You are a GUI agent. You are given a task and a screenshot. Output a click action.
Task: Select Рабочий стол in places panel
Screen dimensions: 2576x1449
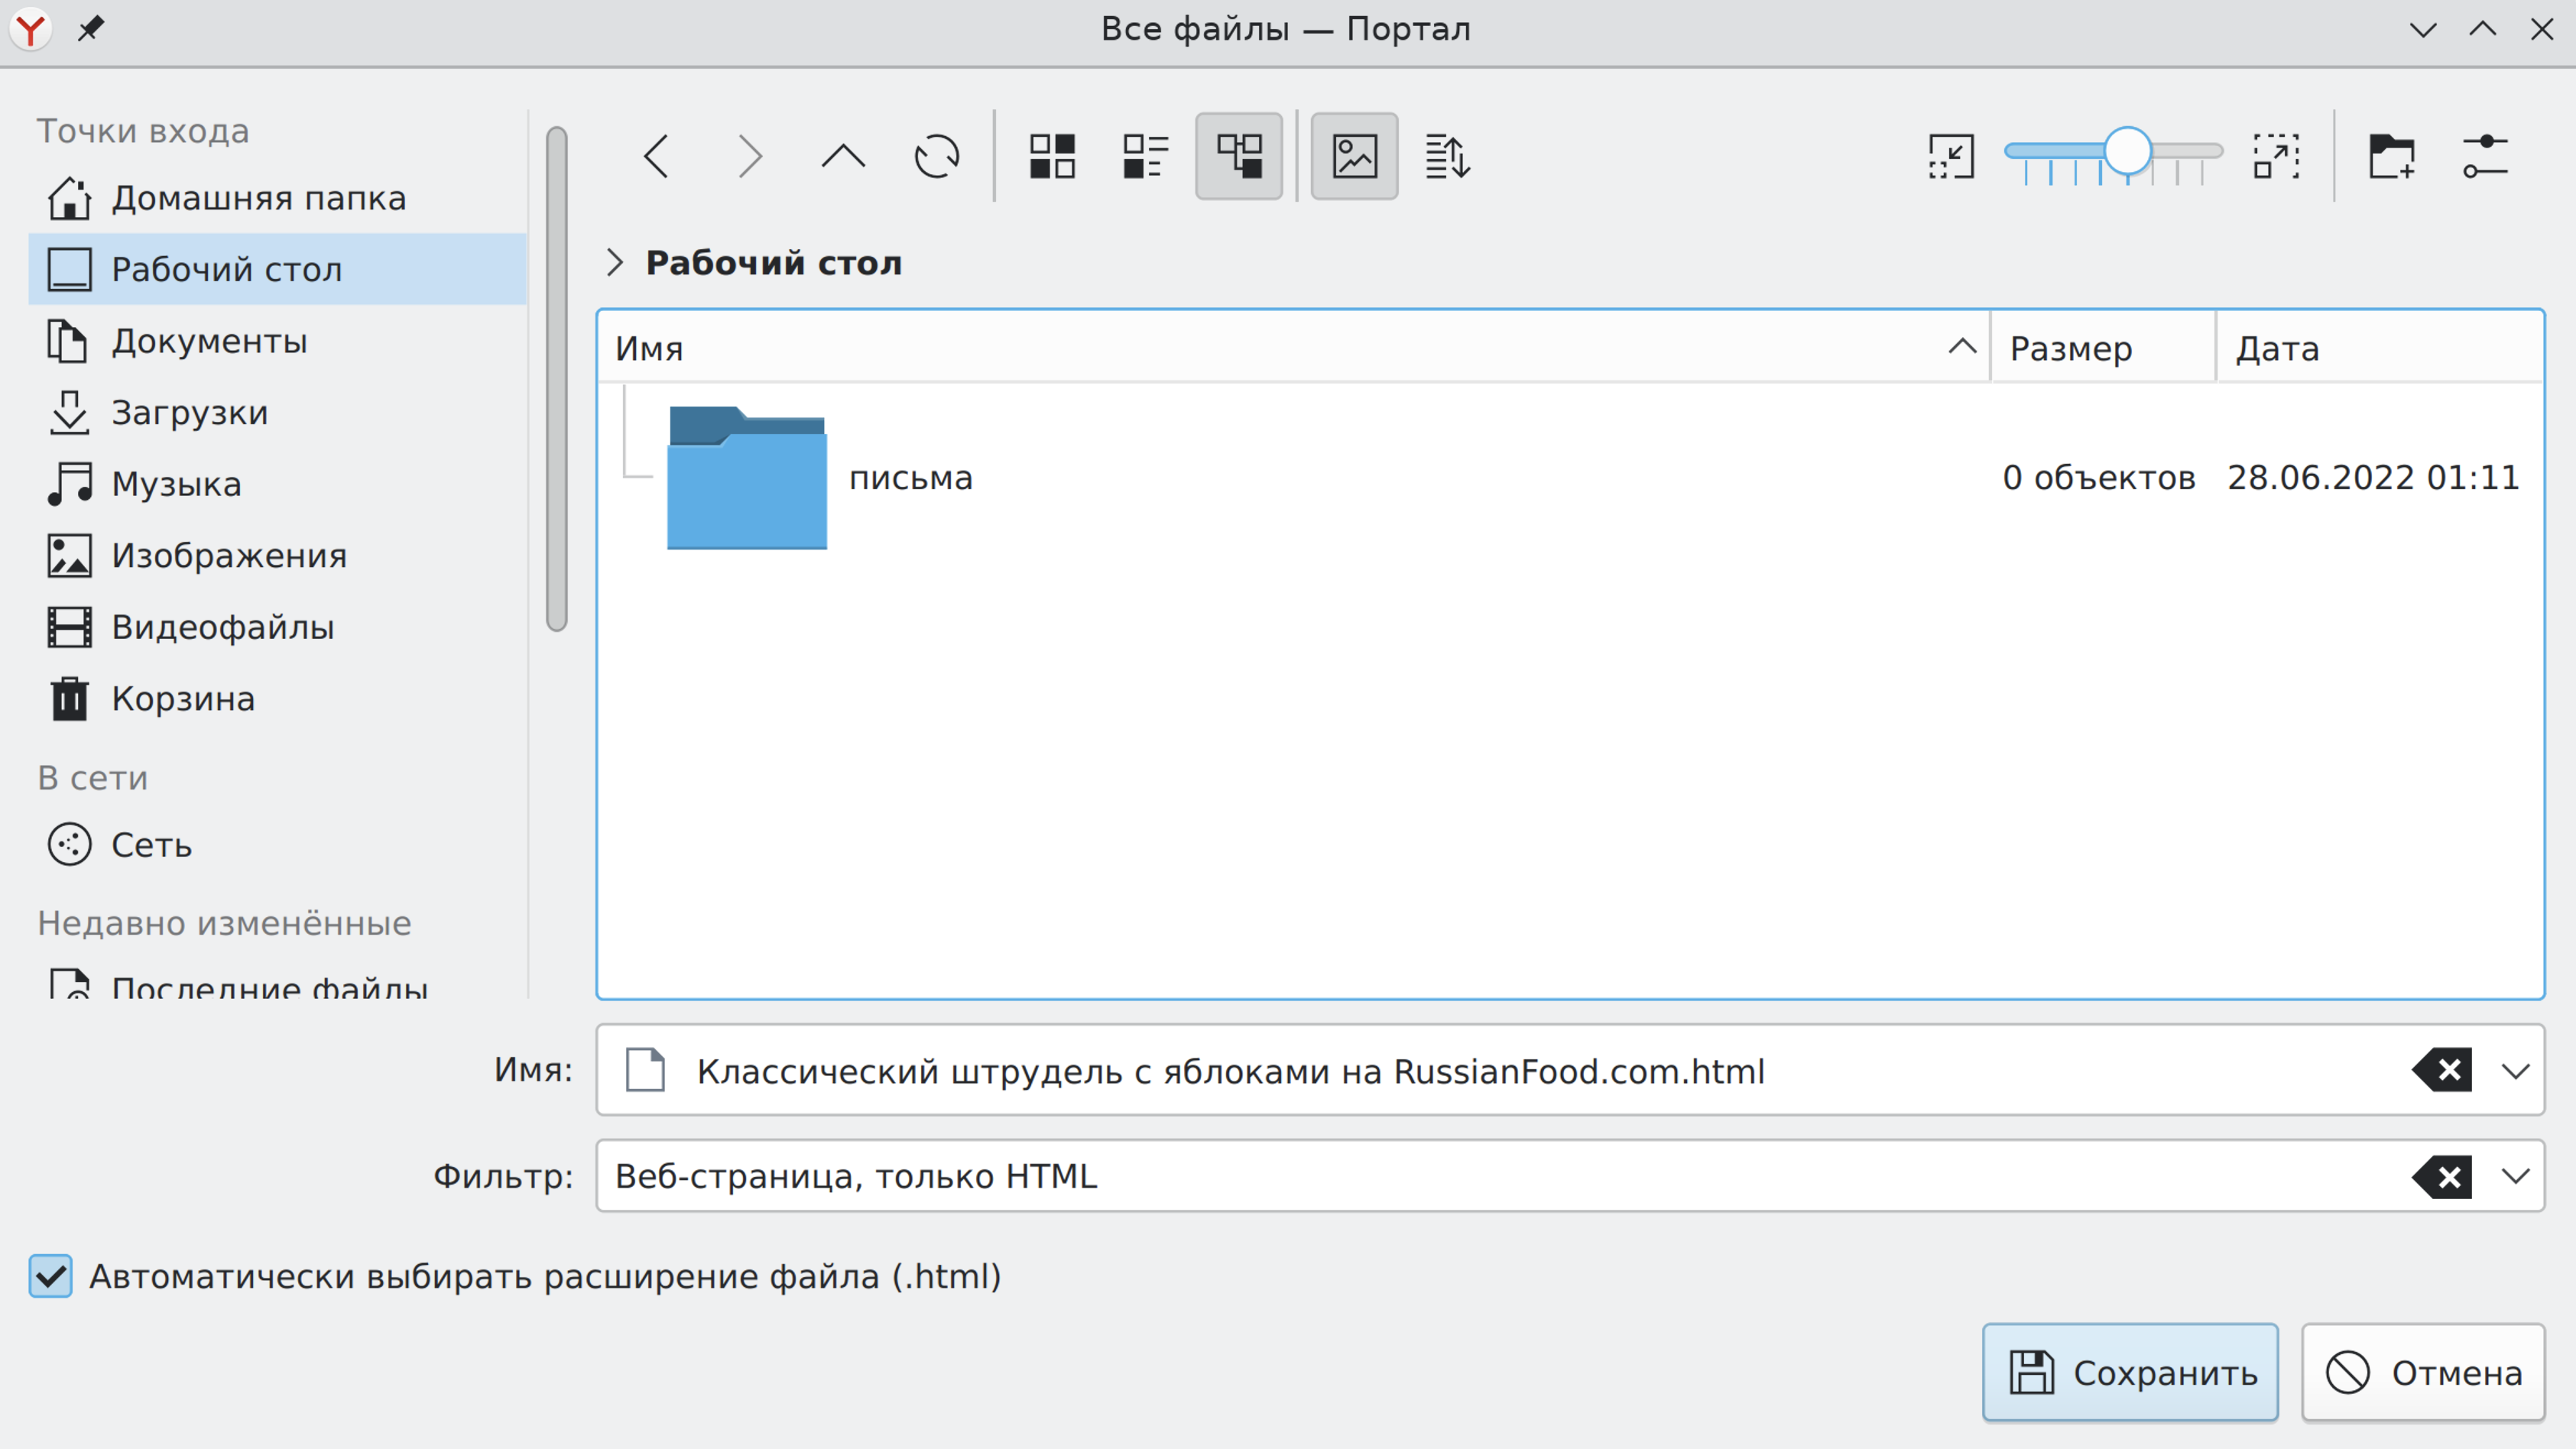click(277, 269)
